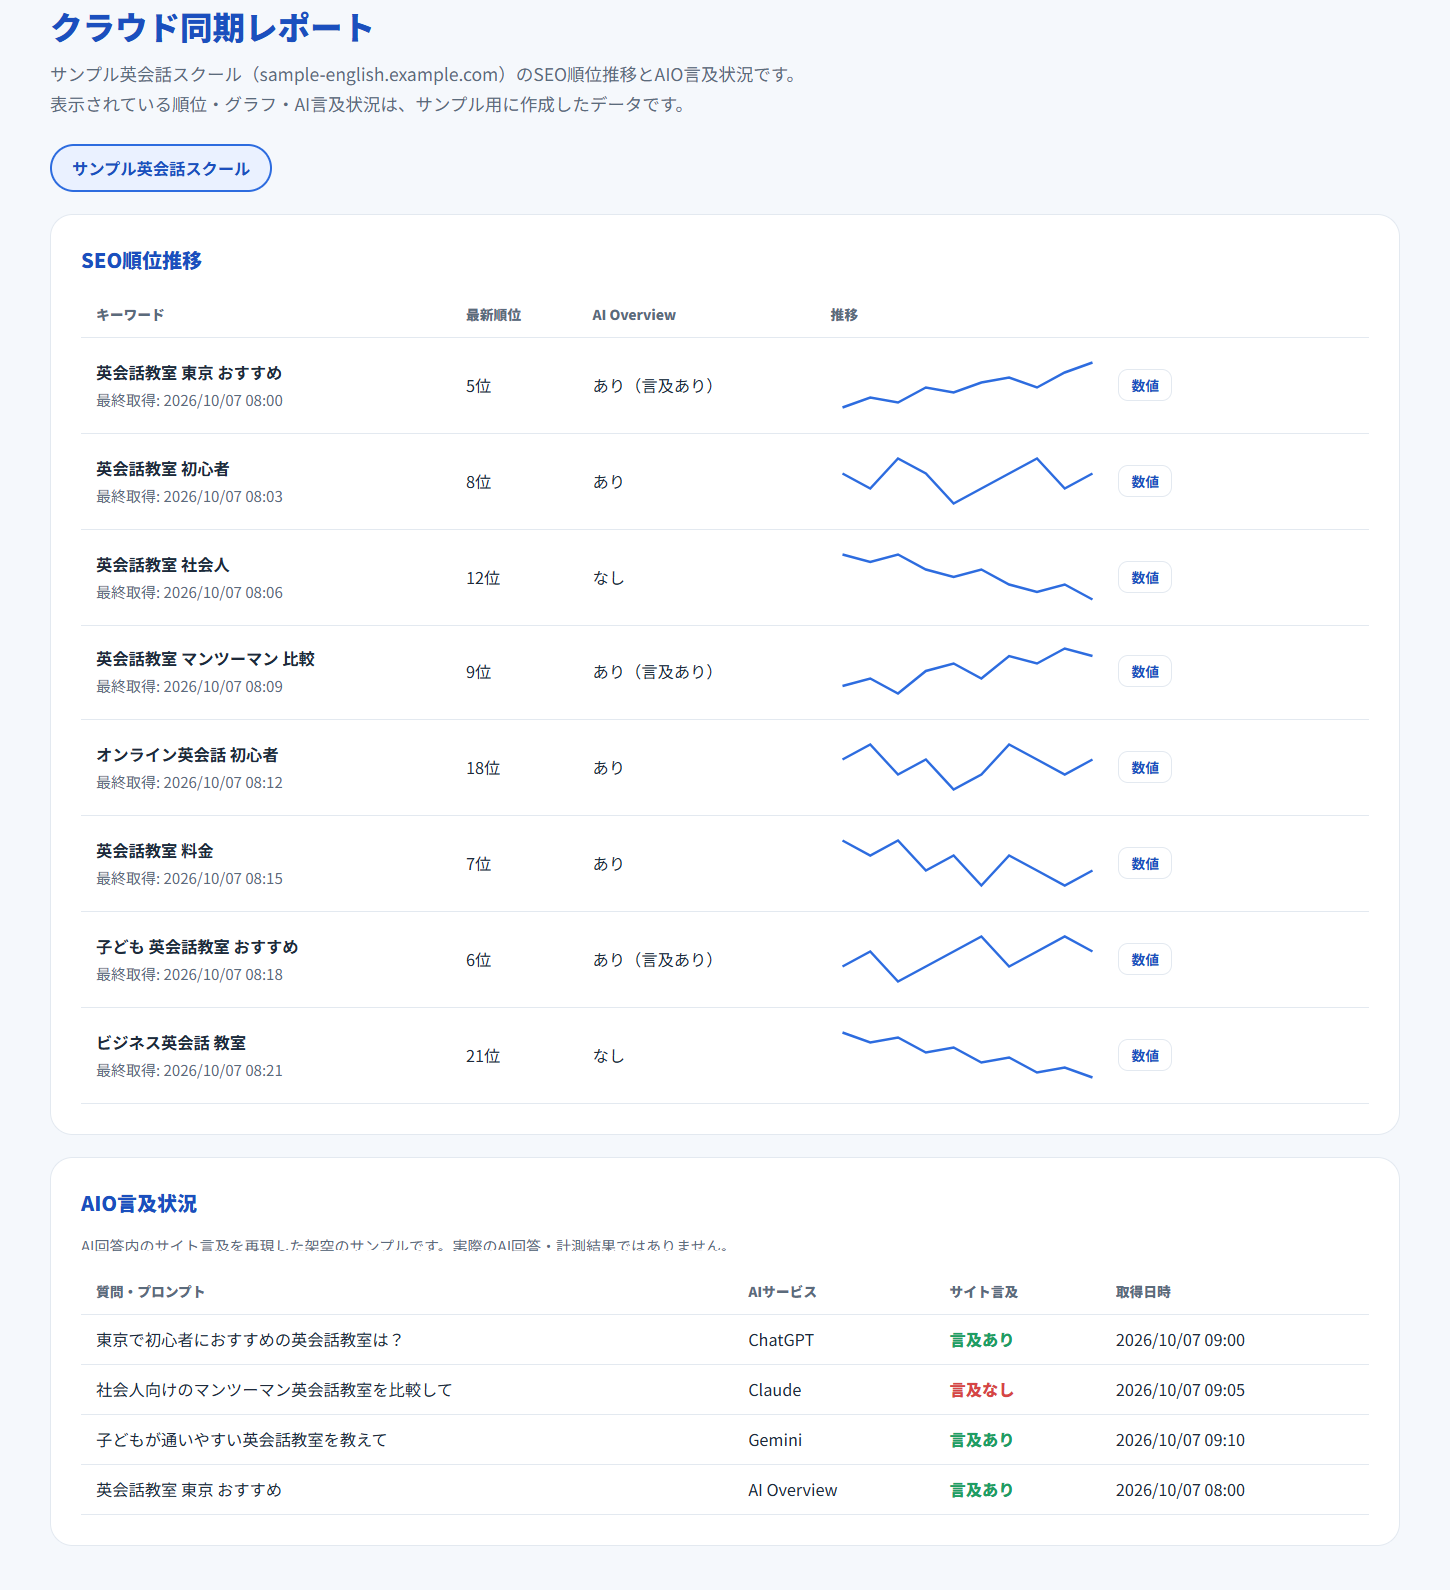The image size is (1450, 1590).
Task: Click 言及あり status in the ChatGPT row
Action: (981, 1340)
